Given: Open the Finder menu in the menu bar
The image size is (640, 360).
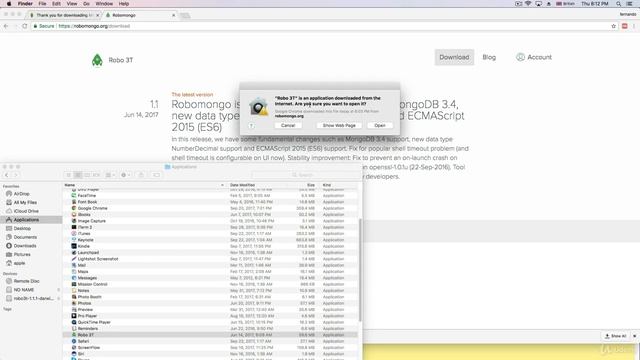Looking at the screenshot, I should coord(25,4).
